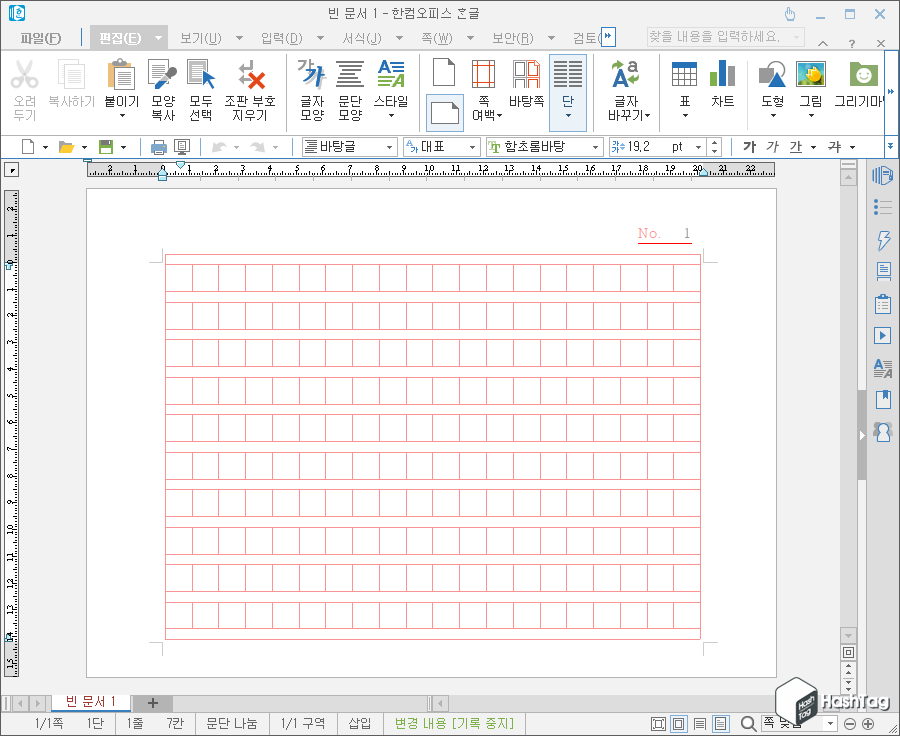Click the Drawing Yard (그리기마당) icon

click(x=863, y=75)
